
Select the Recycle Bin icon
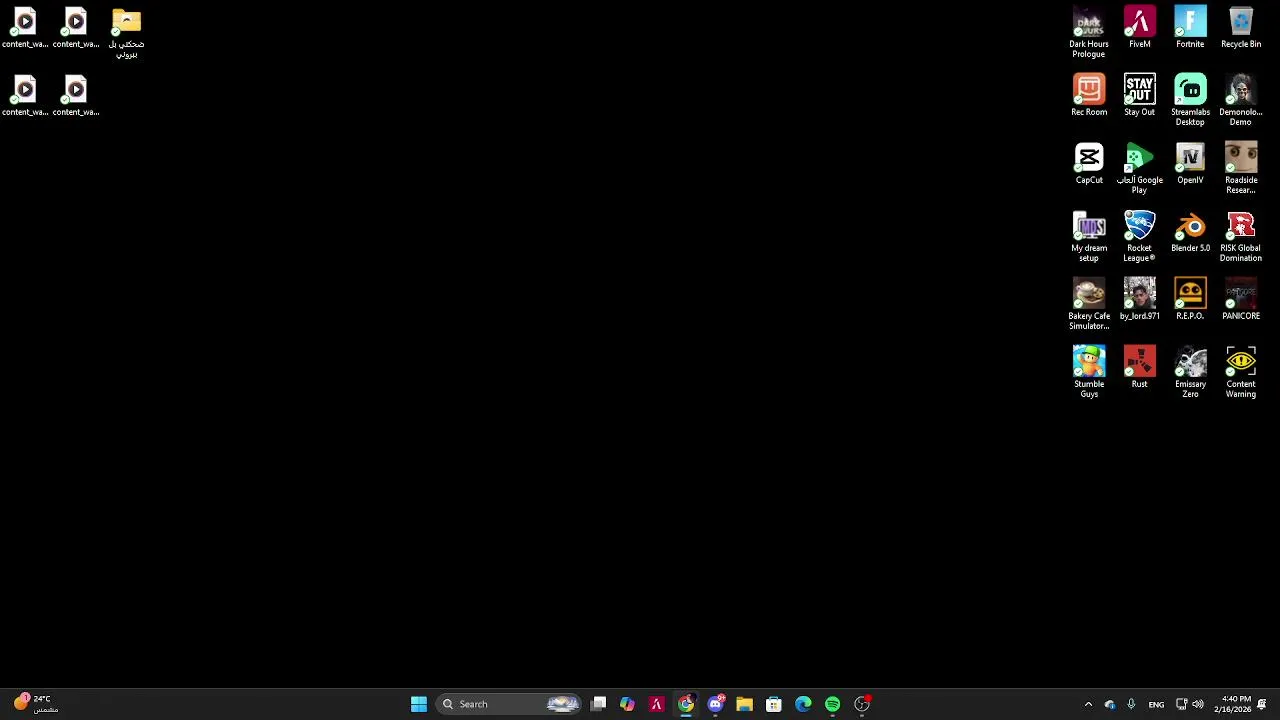[x=1241, y=28]
